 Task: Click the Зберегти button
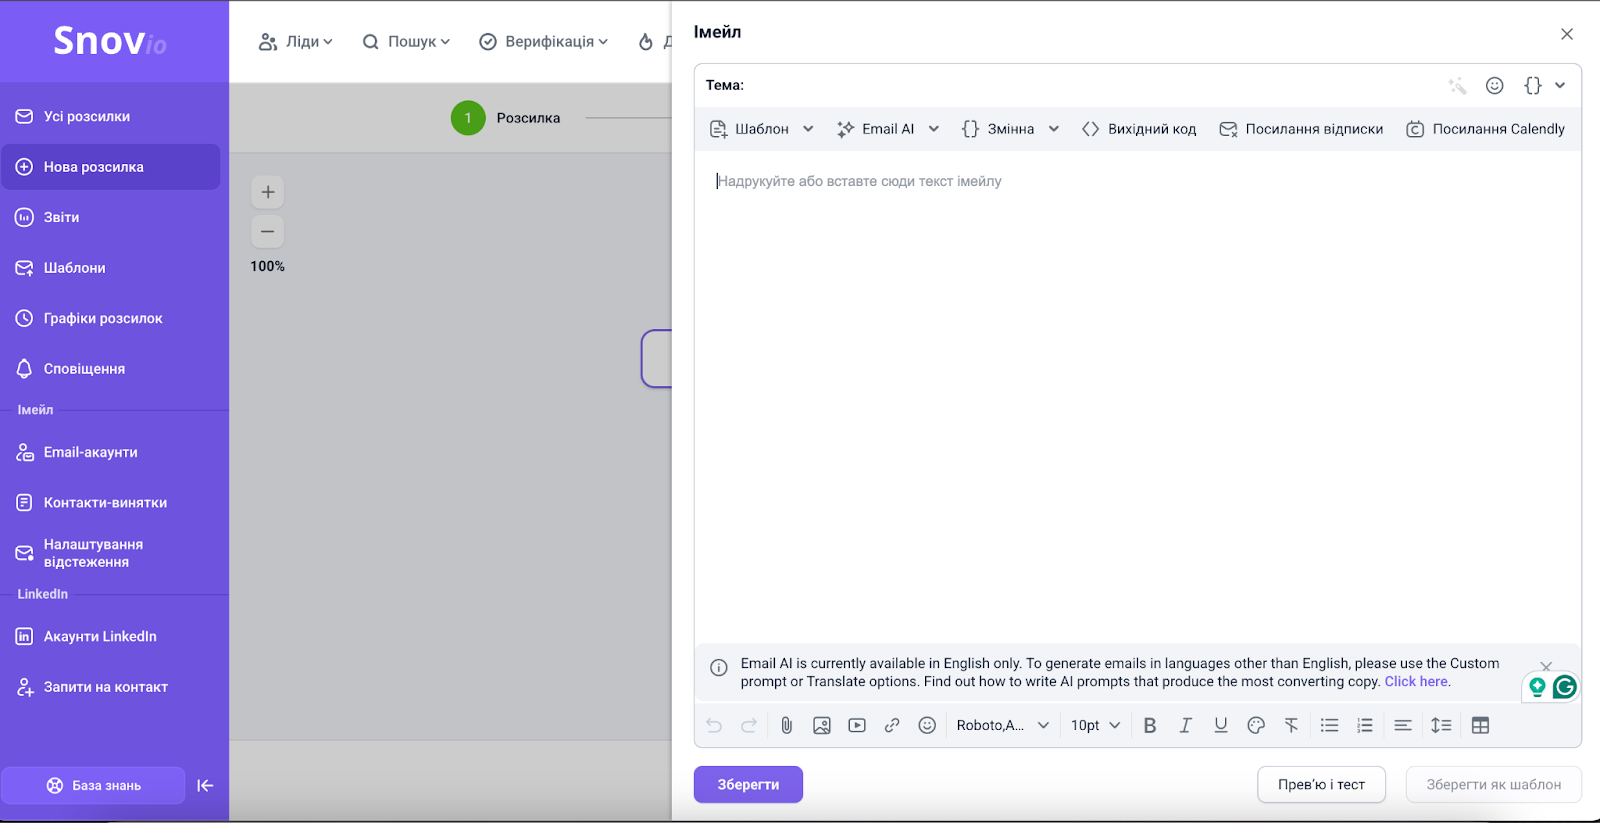748,785
